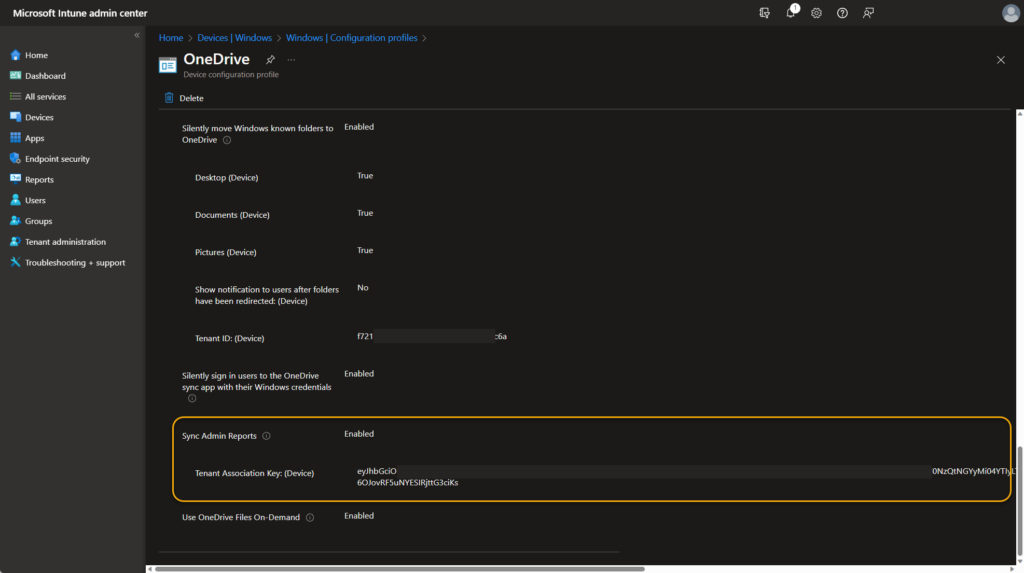The image size is (1024, 573).
Task: Click the Documents (Device) True value
Action: point(365,213)
